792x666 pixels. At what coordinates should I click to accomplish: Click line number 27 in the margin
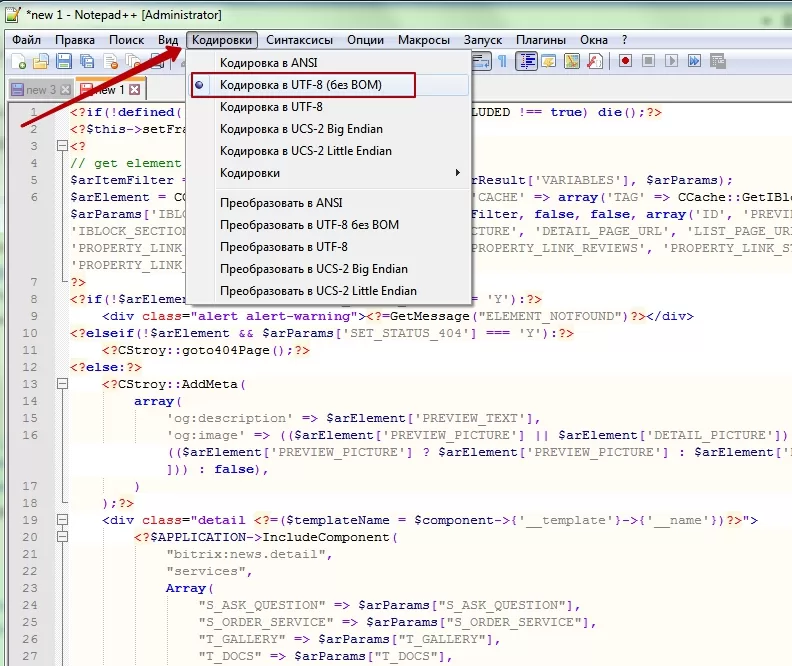tap(30, 656)
